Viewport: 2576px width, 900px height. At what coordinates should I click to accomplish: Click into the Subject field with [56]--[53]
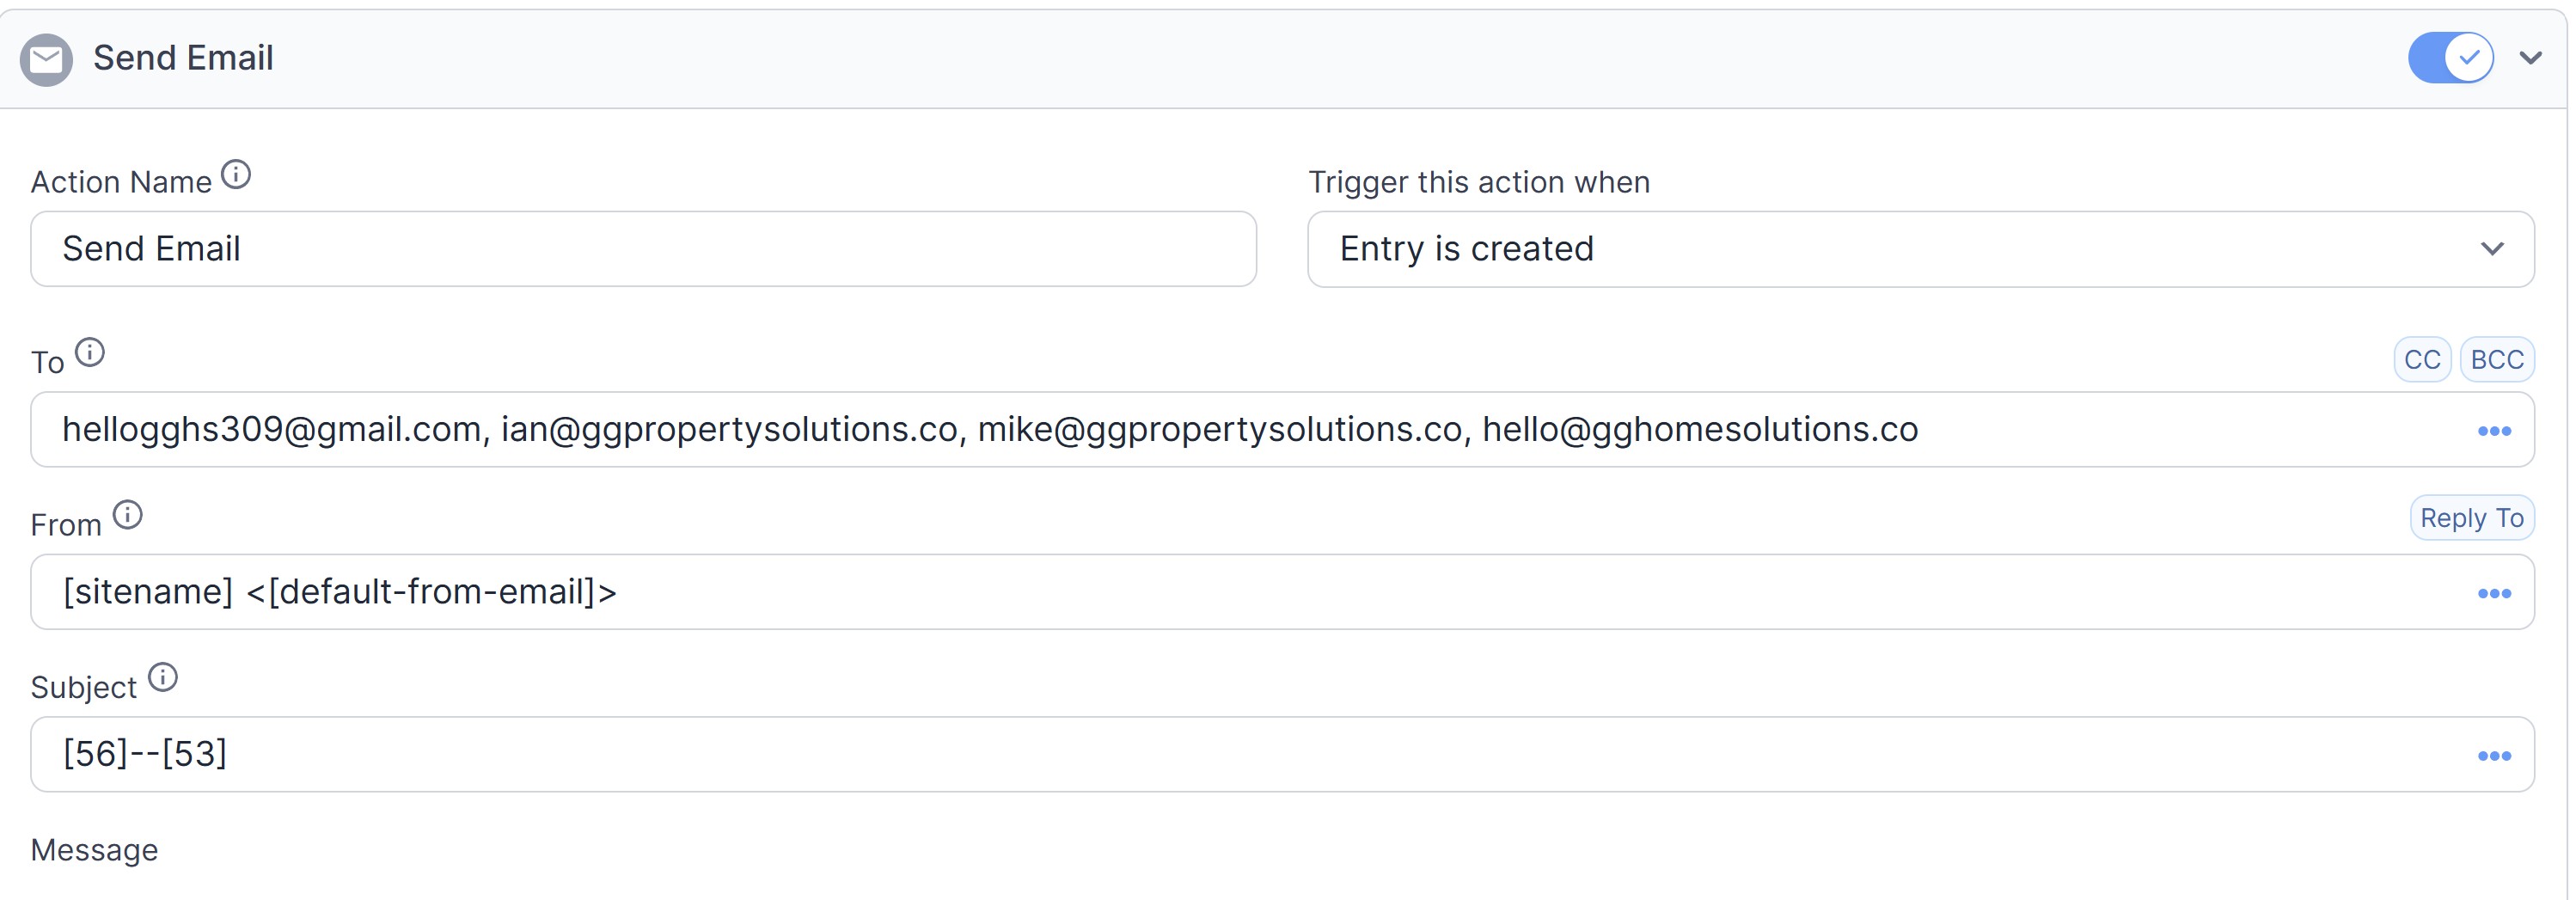1282,754
